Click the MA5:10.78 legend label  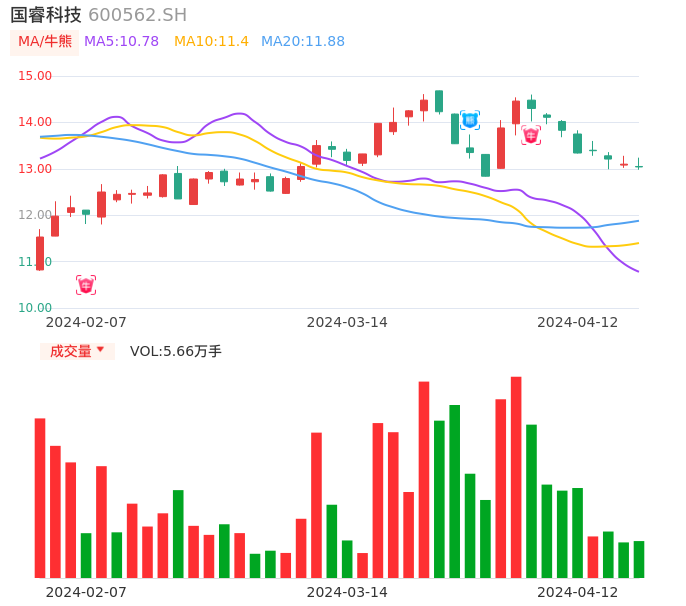pos(121,42)
